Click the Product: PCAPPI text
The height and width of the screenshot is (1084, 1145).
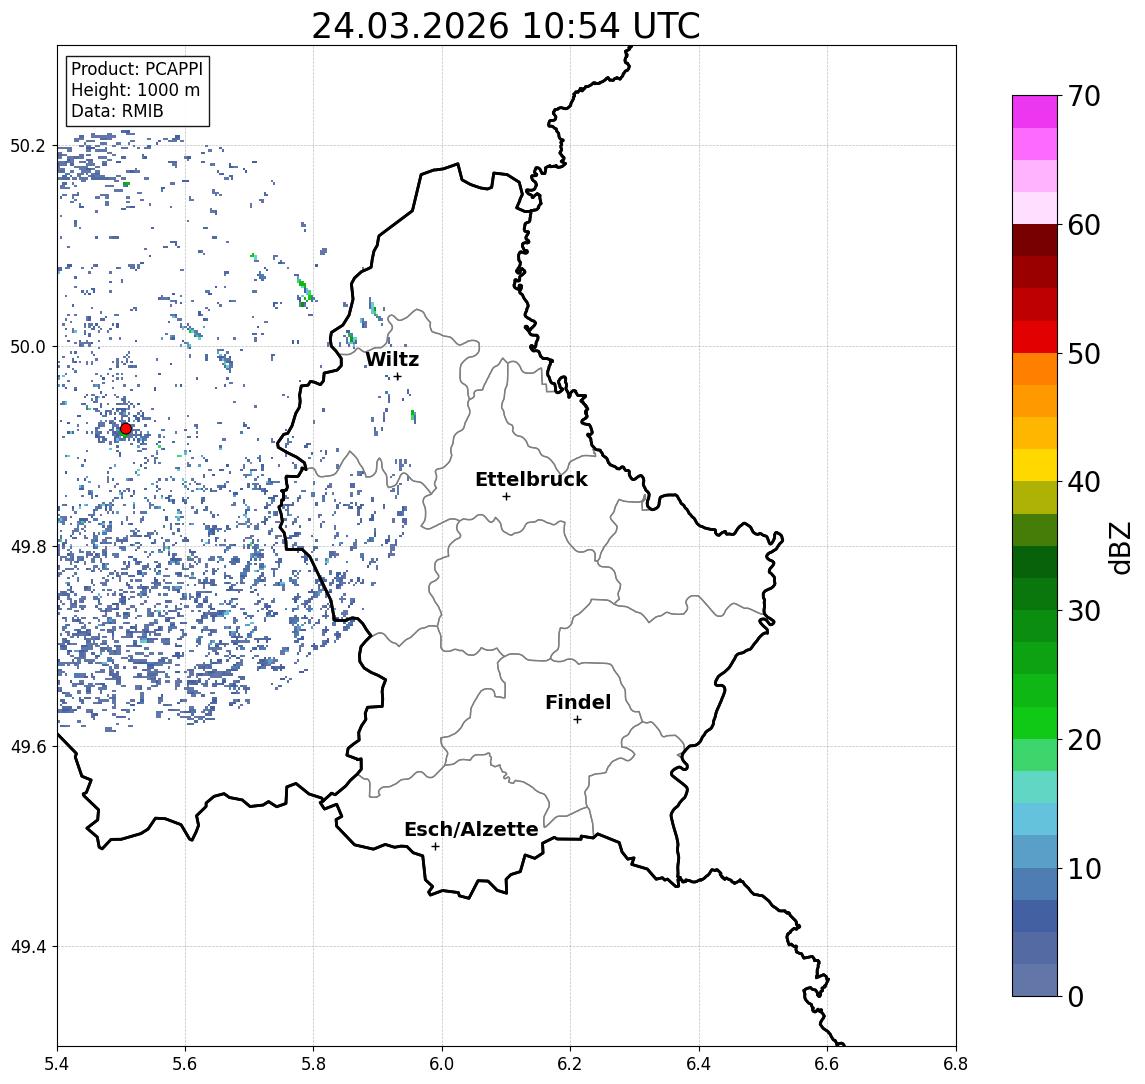coord(137,69)
